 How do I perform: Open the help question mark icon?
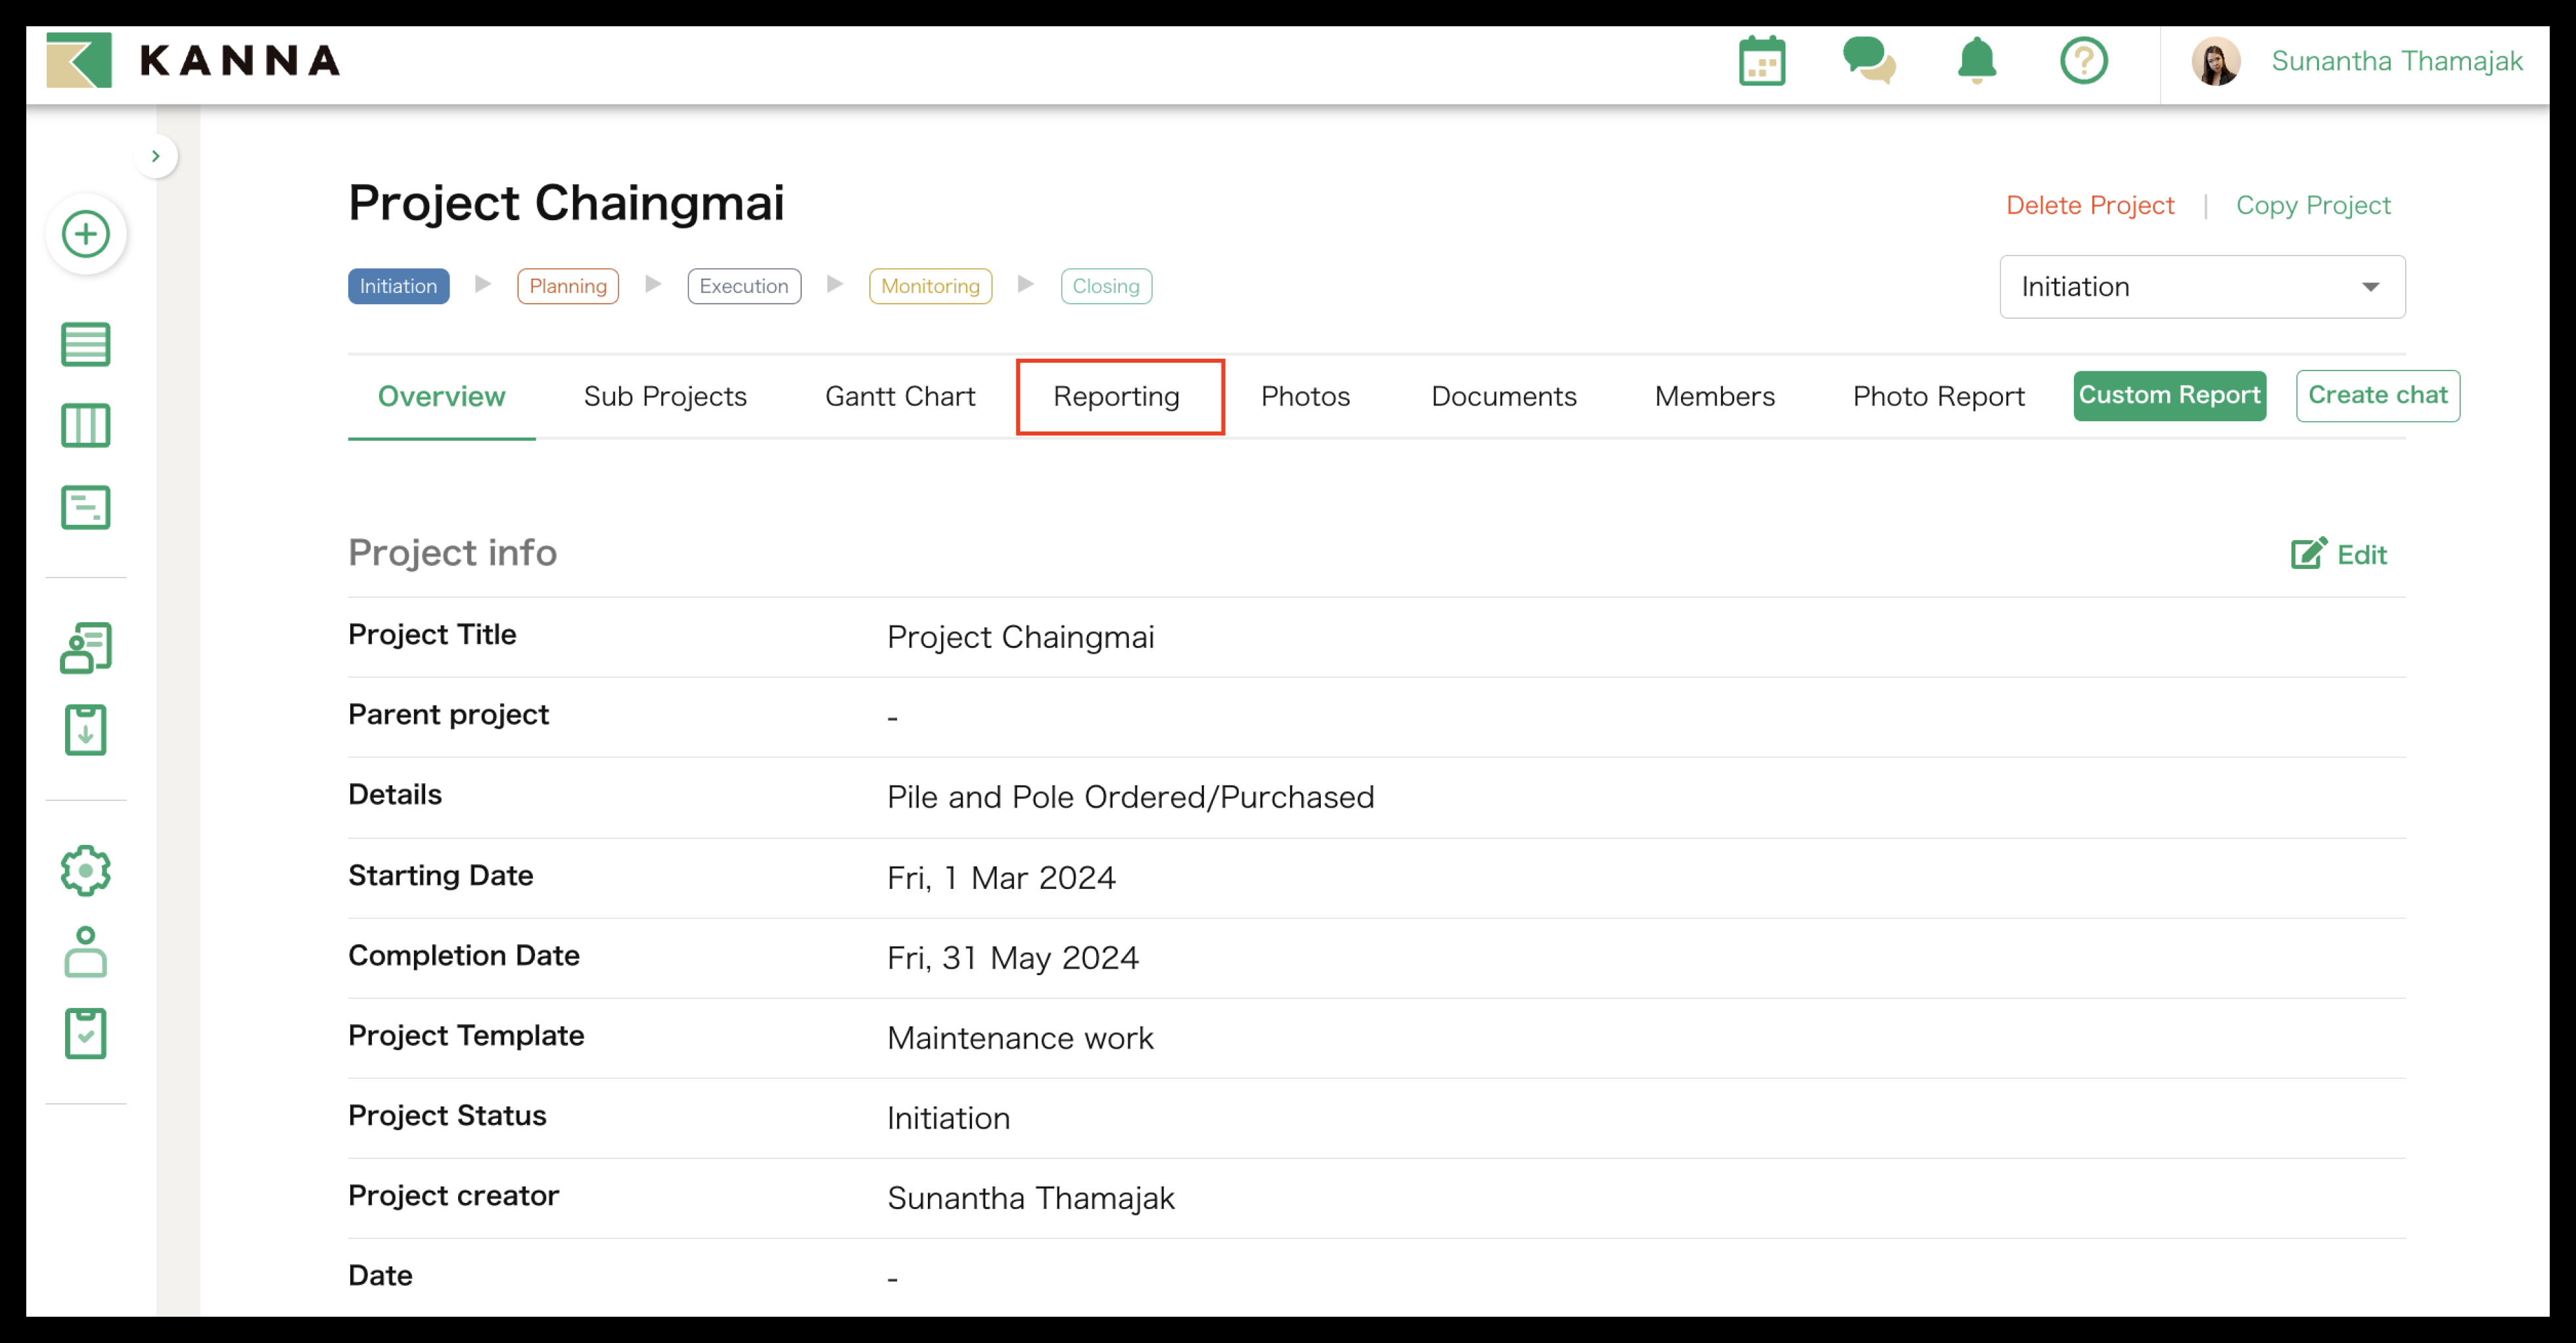[2083, 62]
